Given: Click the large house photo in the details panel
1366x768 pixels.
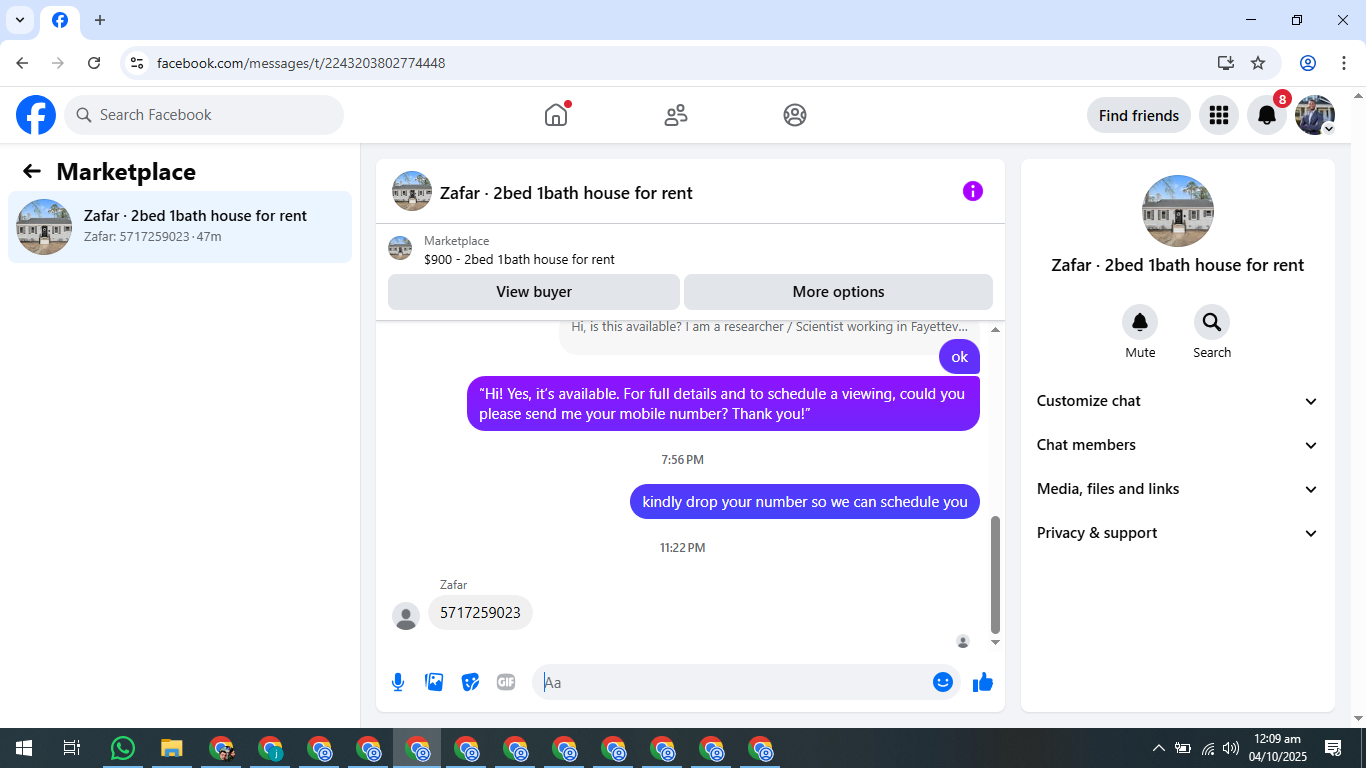Looking at the screenshot, I should (1178, 211).
